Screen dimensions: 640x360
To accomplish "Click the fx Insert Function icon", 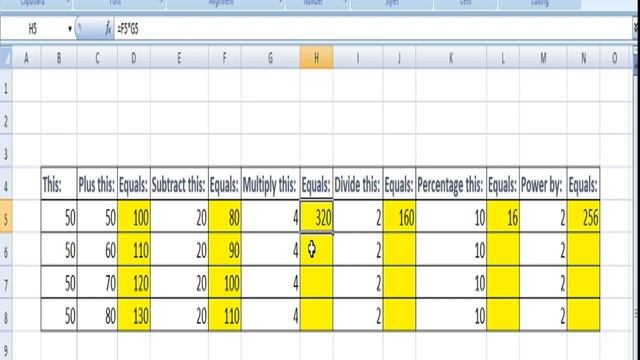I will point(108,29).
